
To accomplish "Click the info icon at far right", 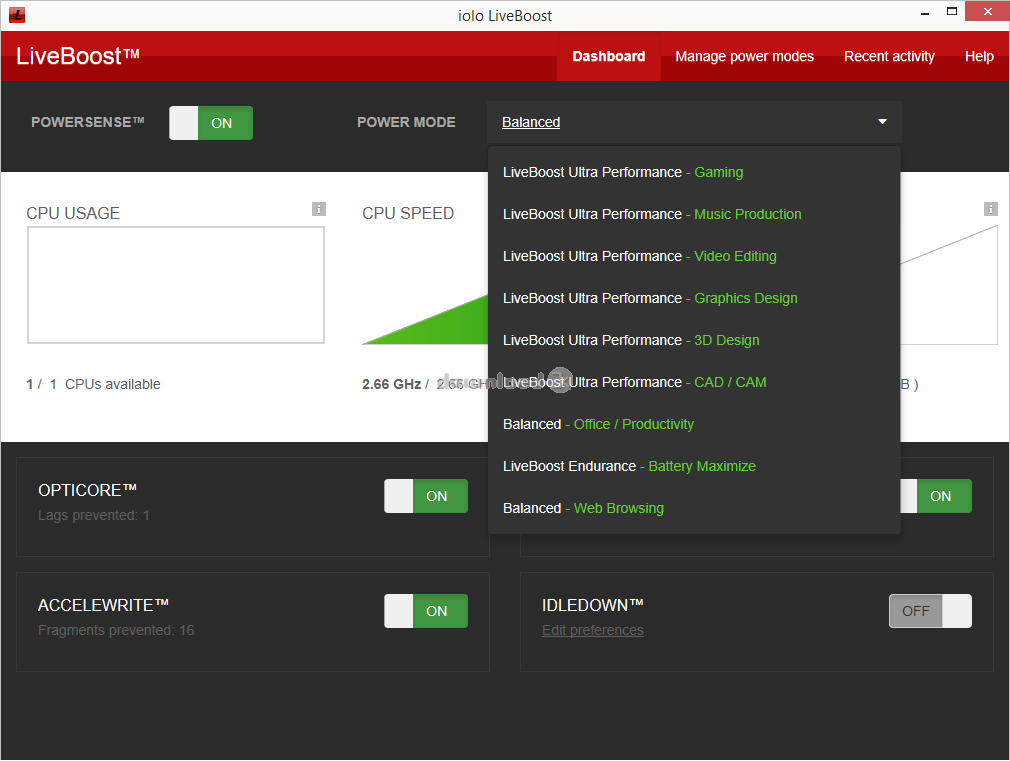I will pyautogui.click(x=990, y=209).
